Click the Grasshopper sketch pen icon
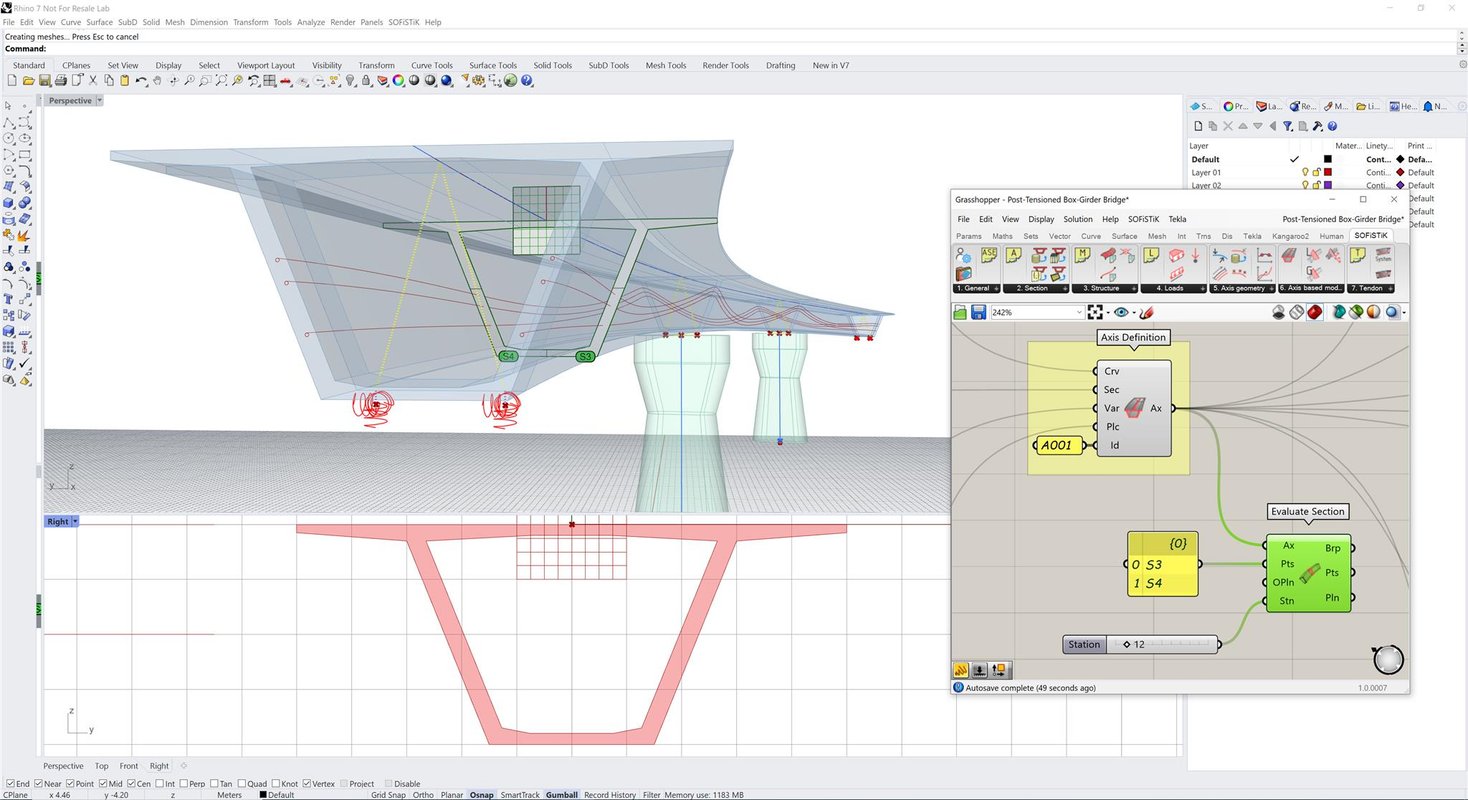The height and width of the screenshot is (800, 1468). [1148, 312]
